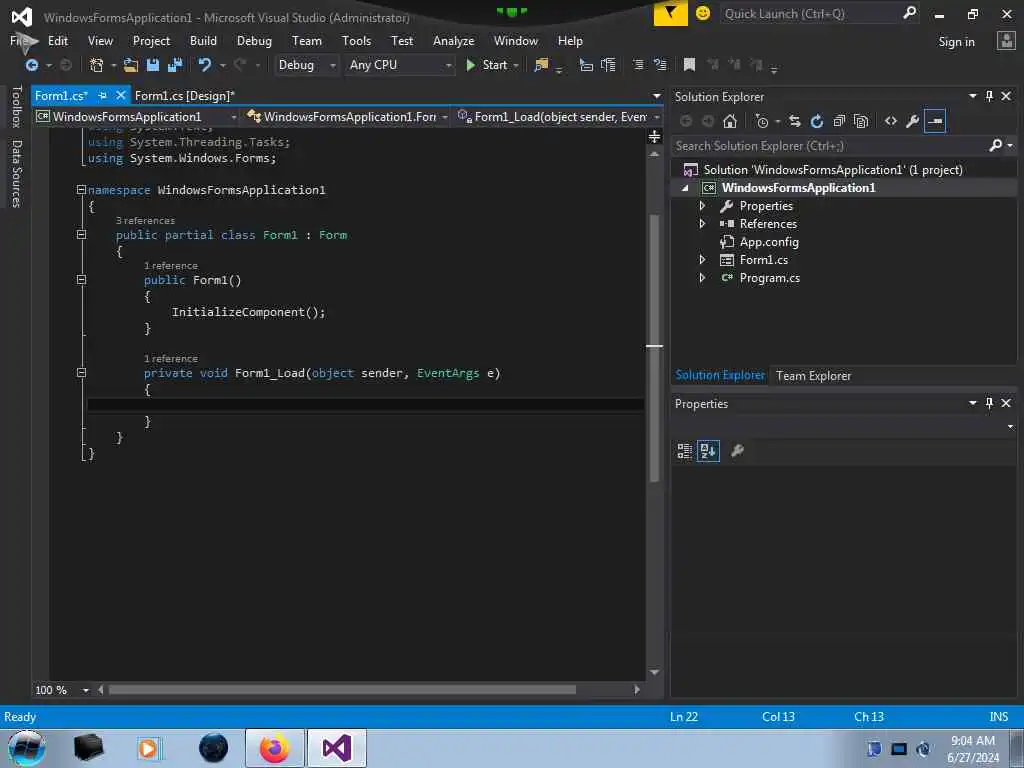Expand the Properties node in solution tree
The height and width of the screenshot is (768, 1024).
(x=702, y=206)
